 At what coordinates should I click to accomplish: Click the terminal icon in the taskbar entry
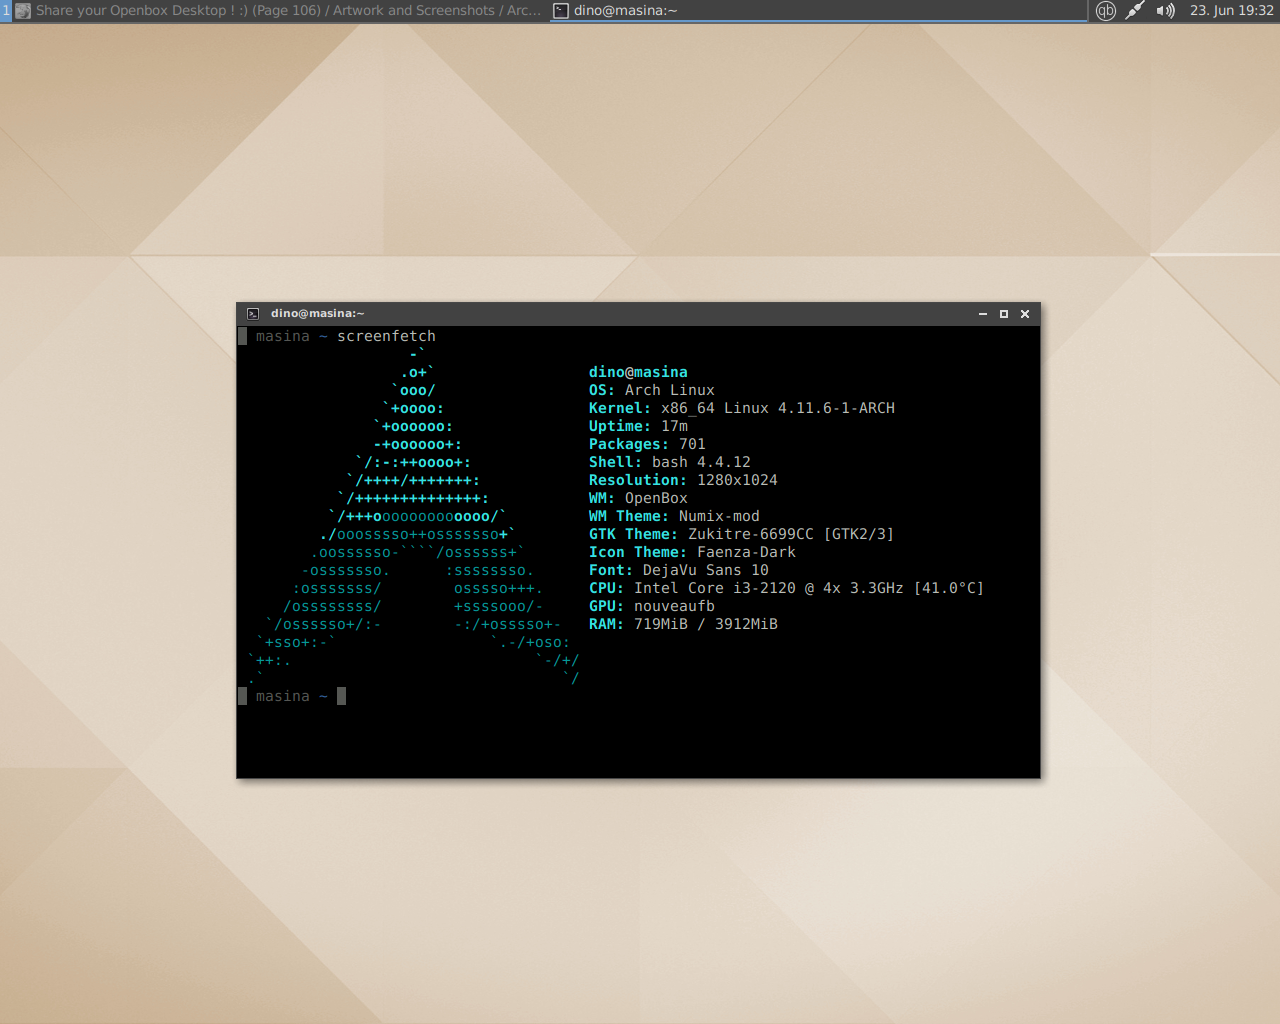click(561, 11)
